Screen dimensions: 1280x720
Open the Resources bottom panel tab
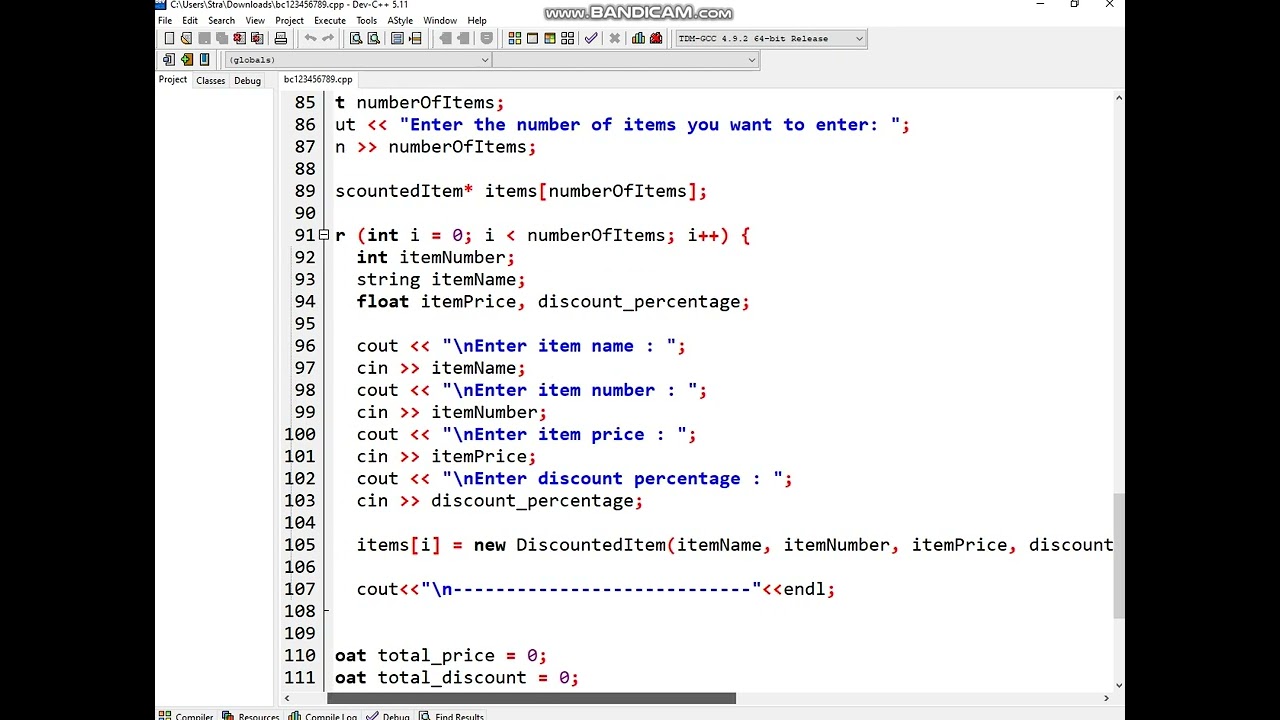(251, 716)
